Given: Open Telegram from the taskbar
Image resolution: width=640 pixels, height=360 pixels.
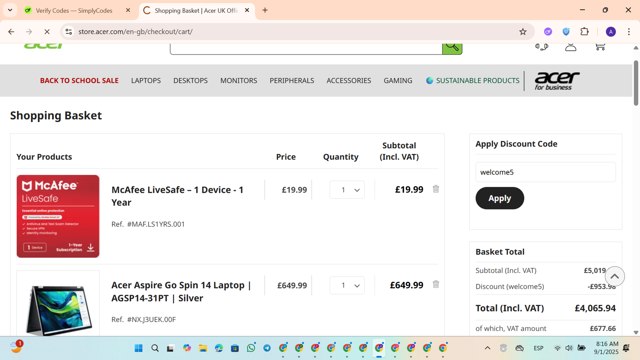Looking at the screenshot, I should [x=267, y=348].
